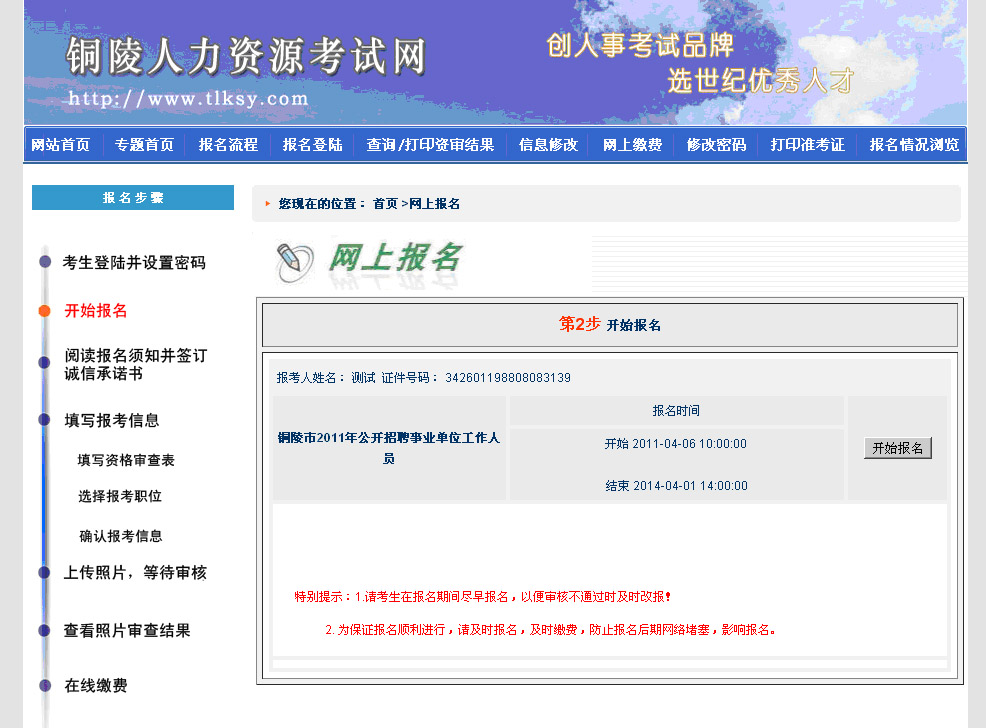Click the 网上报名 breadcrumb text
The height and width of the screenshot is (728, 986).
coord(435,204)
